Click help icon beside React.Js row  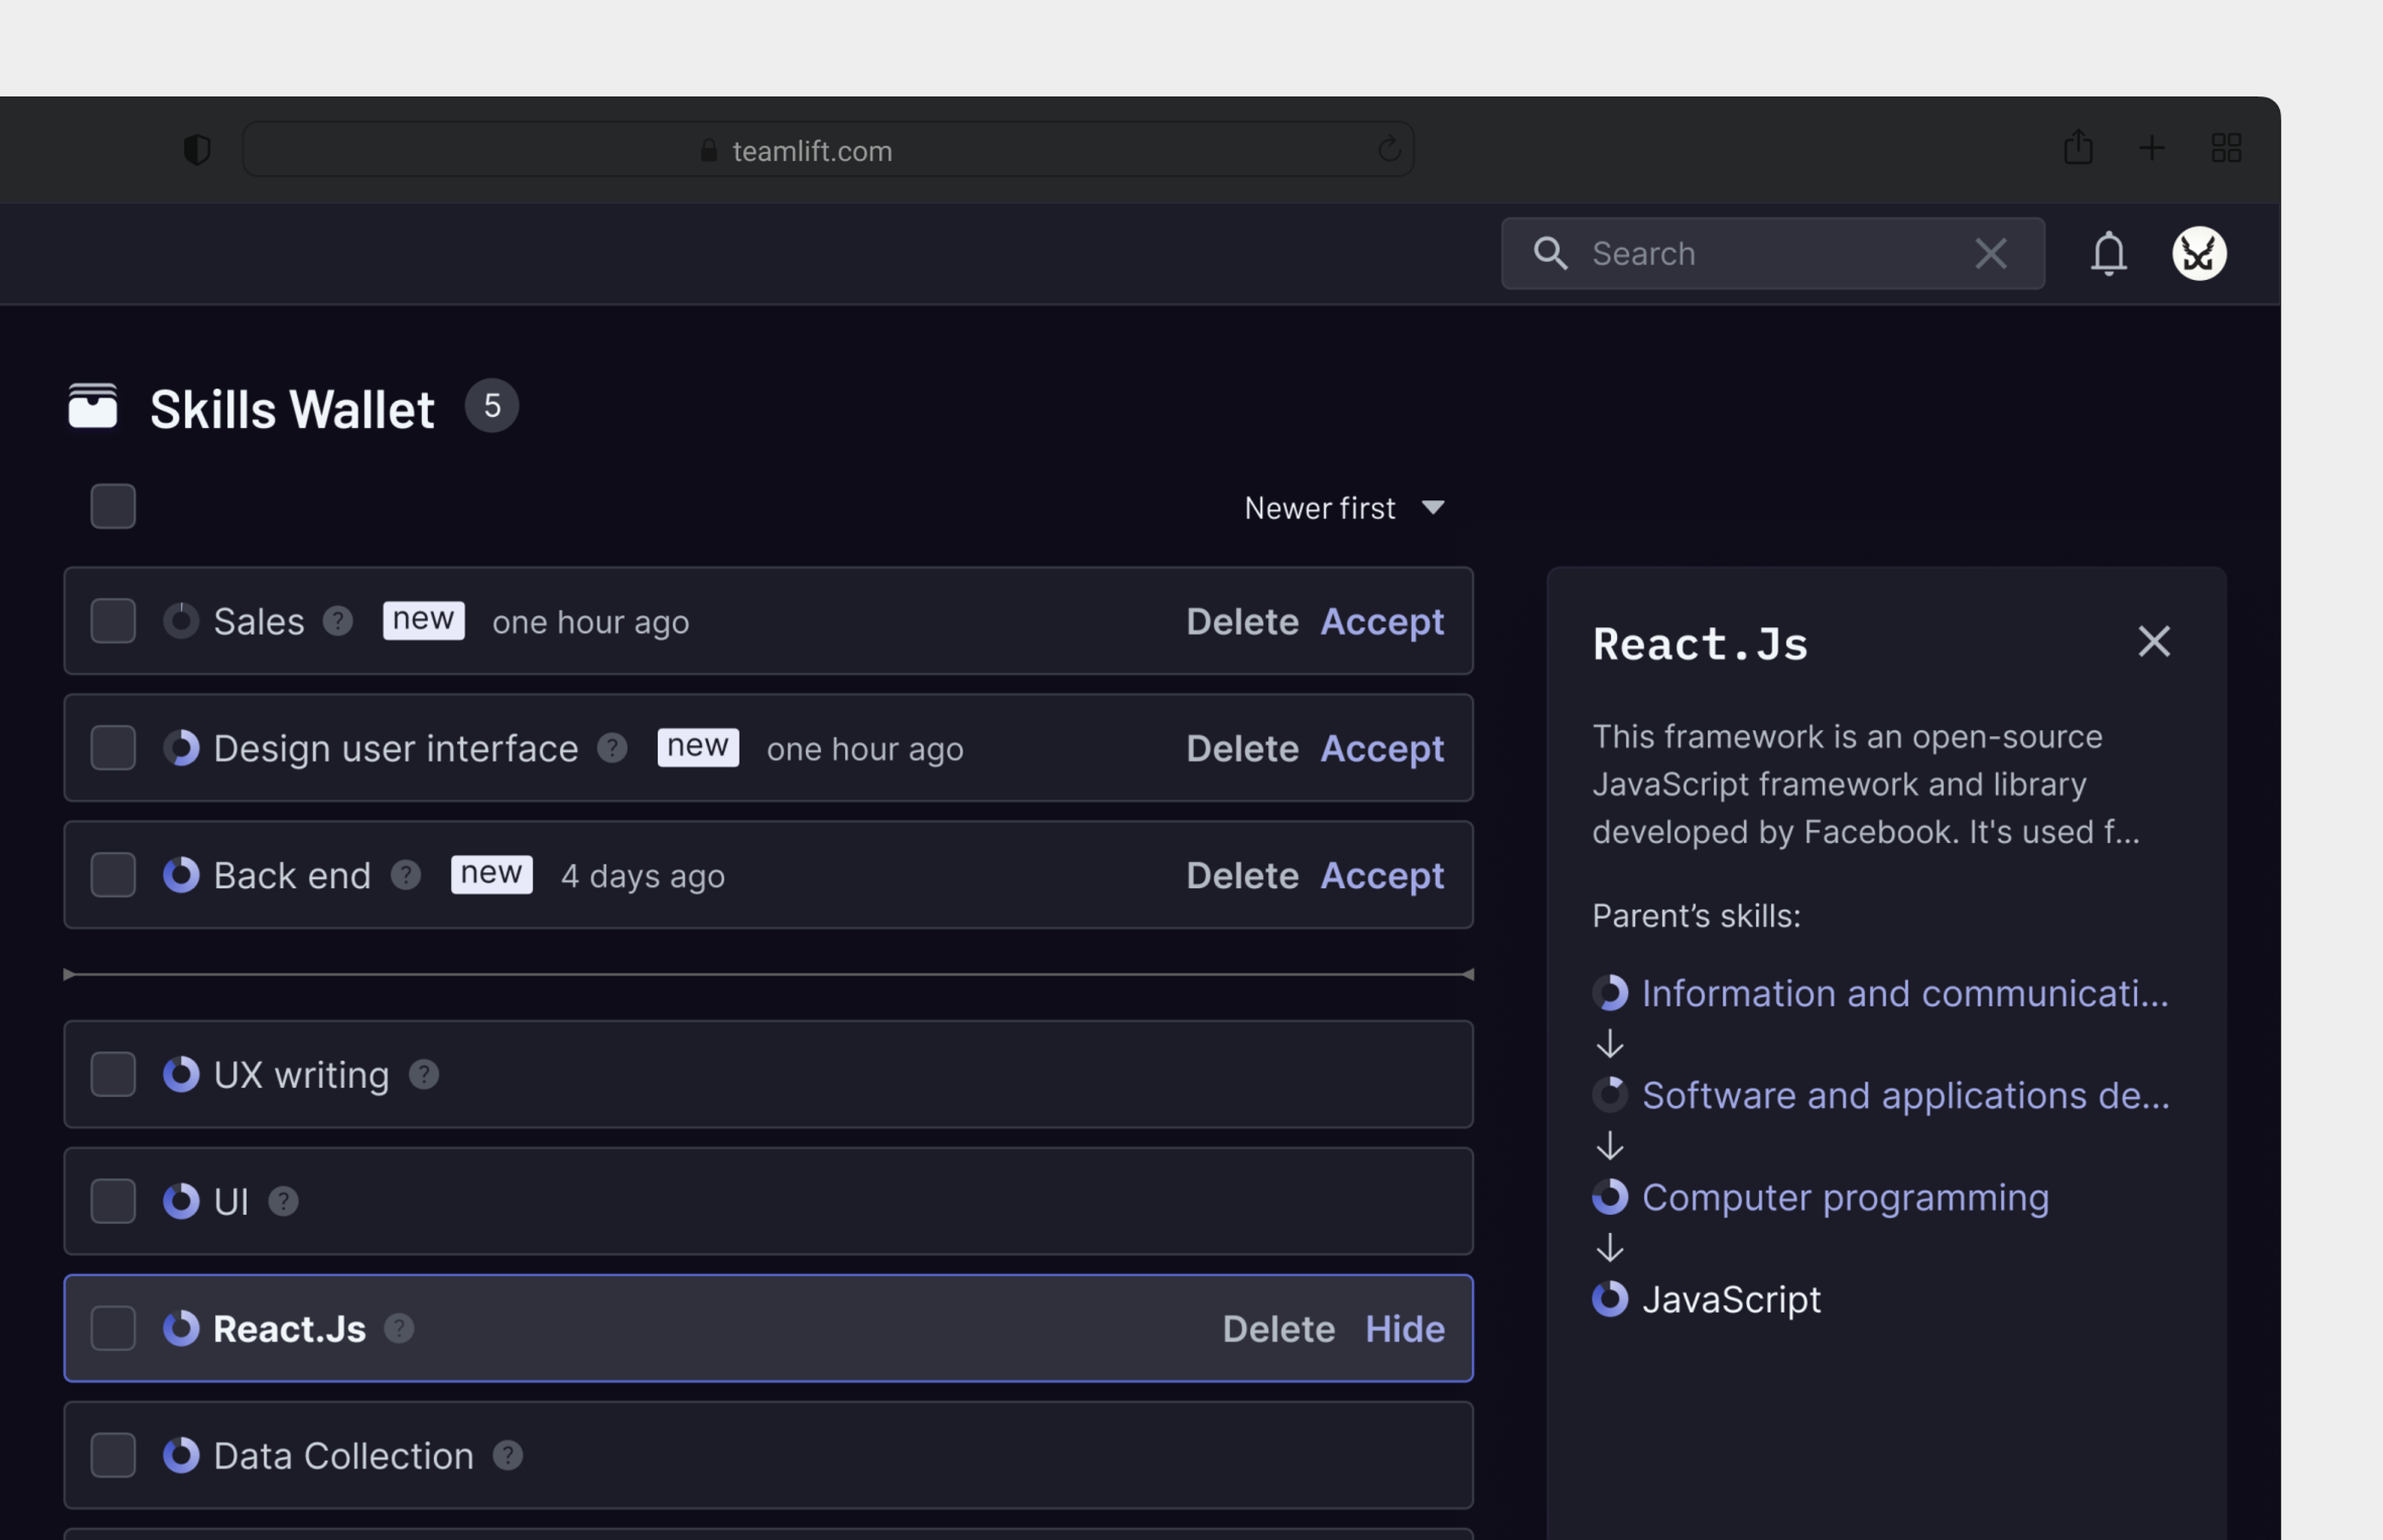pyautogui.click(x=399, y=1328)
